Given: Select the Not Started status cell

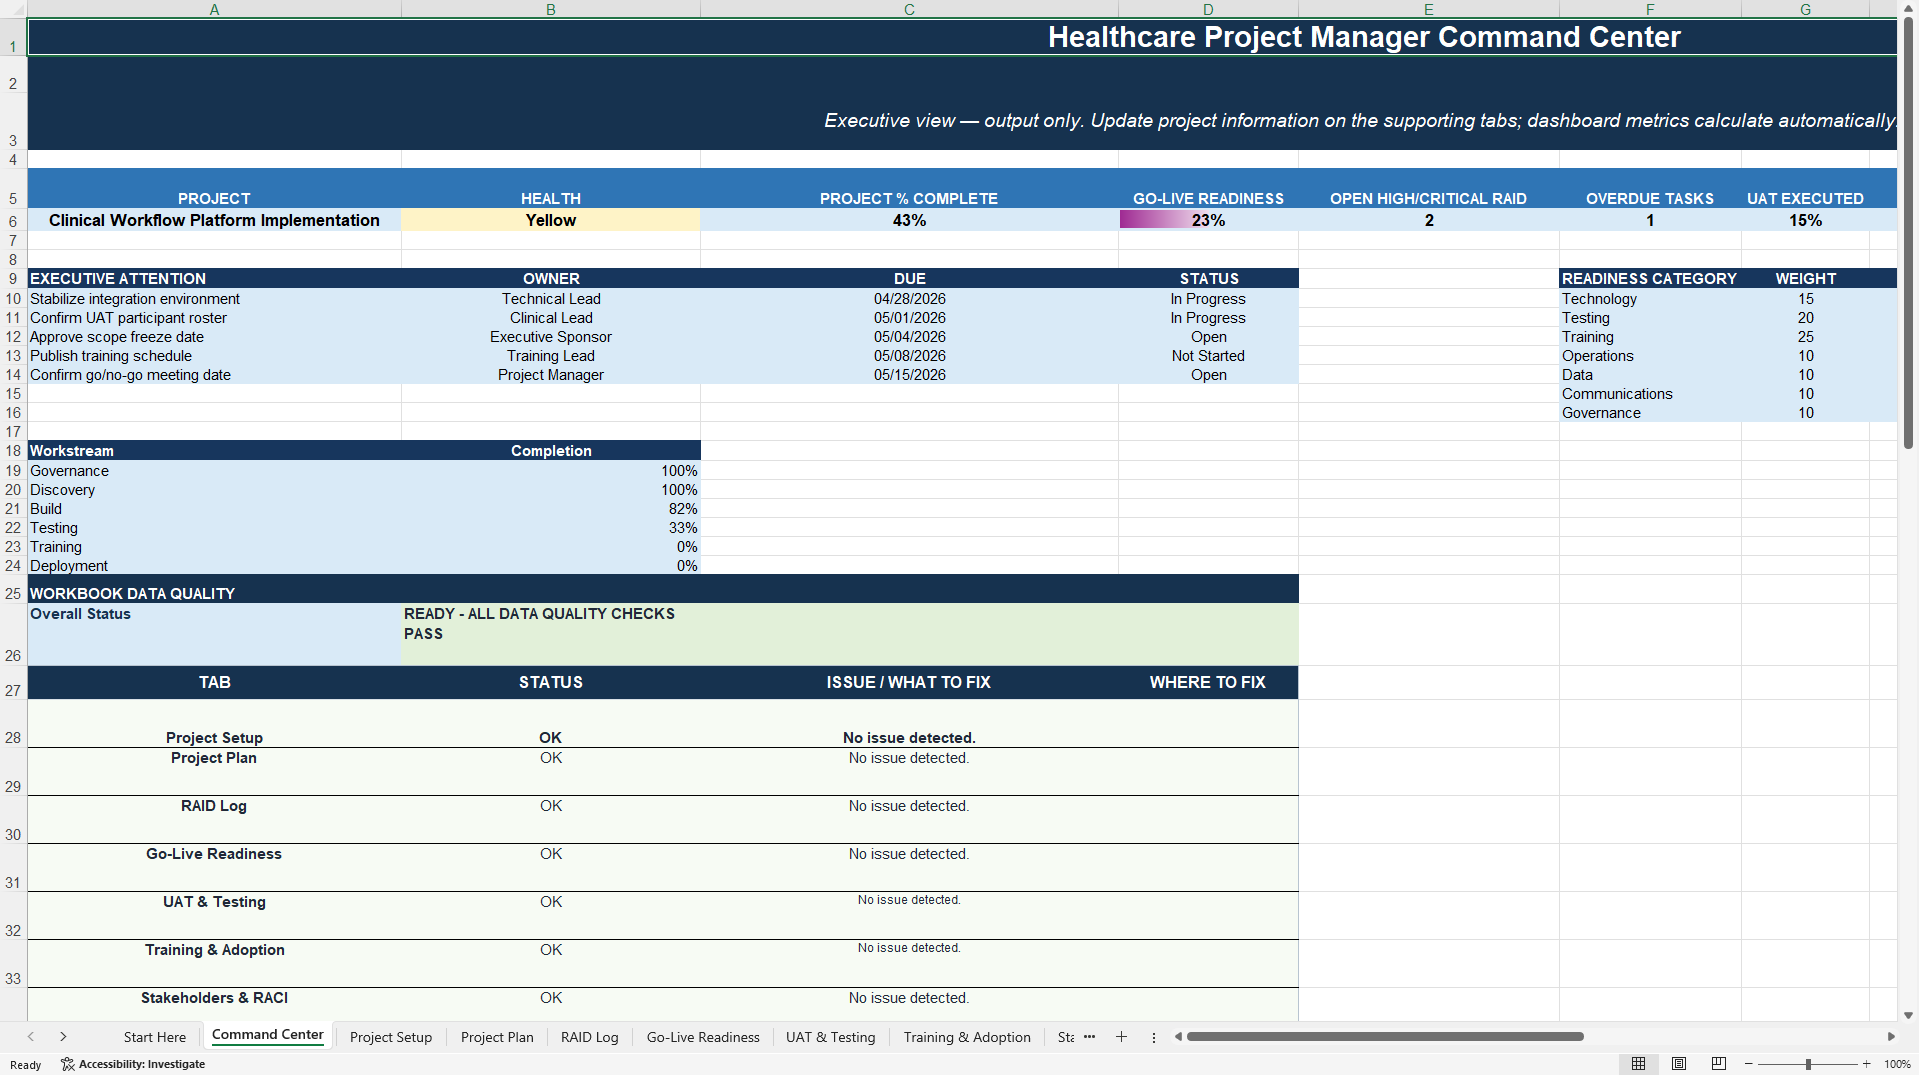Looking at the screenshot, I should click(x=1208, y=356).
